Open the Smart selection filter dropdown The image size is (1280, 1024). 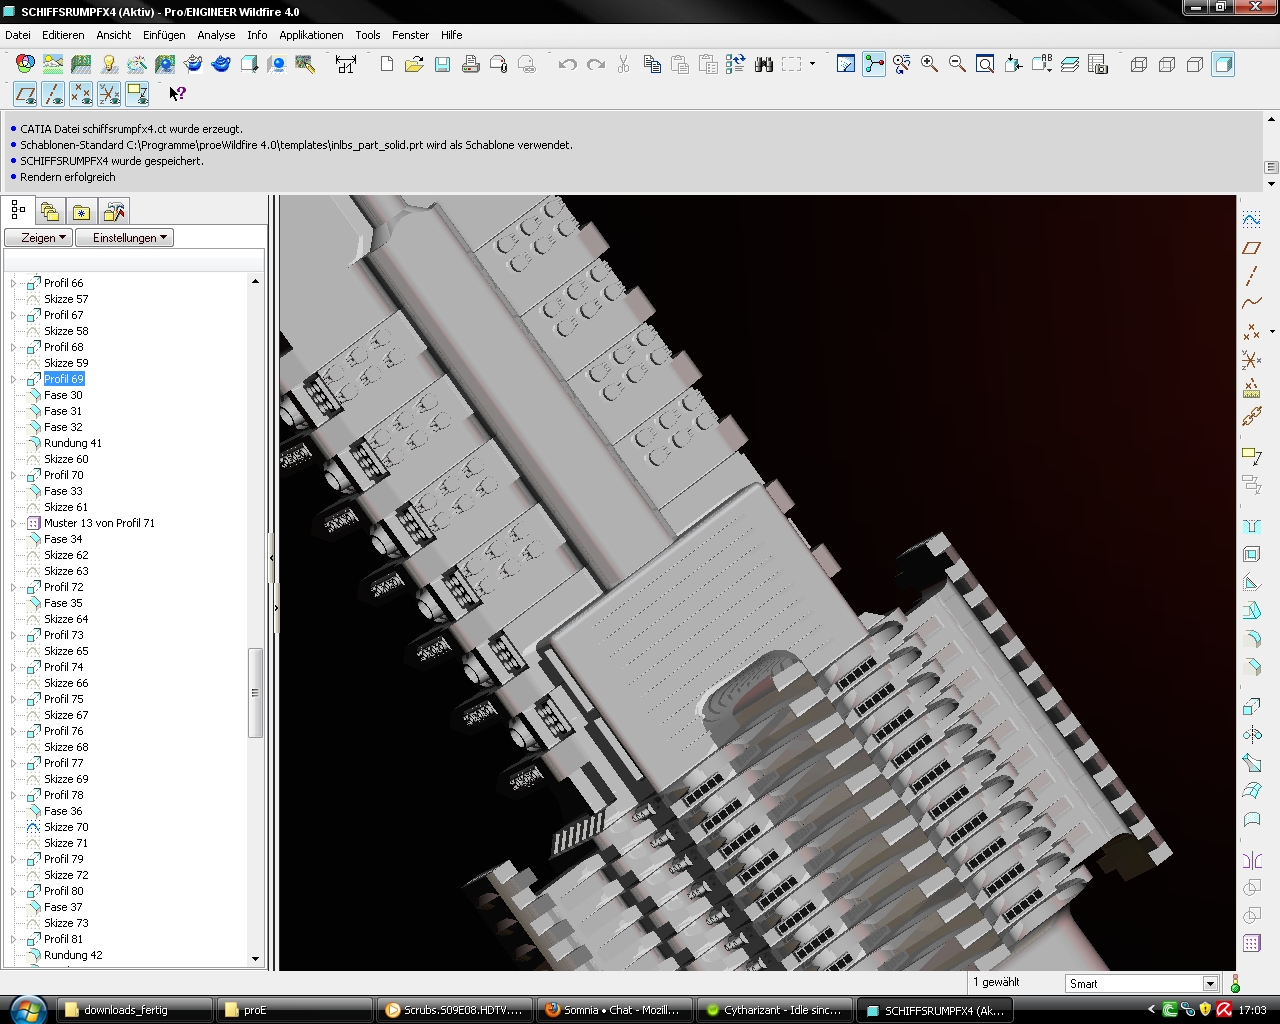[1210, 984]
